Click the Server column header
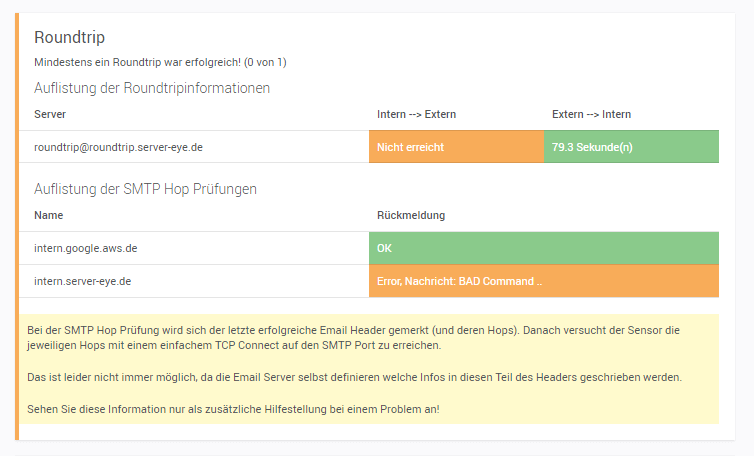754x456 pixels. [50, 114]
